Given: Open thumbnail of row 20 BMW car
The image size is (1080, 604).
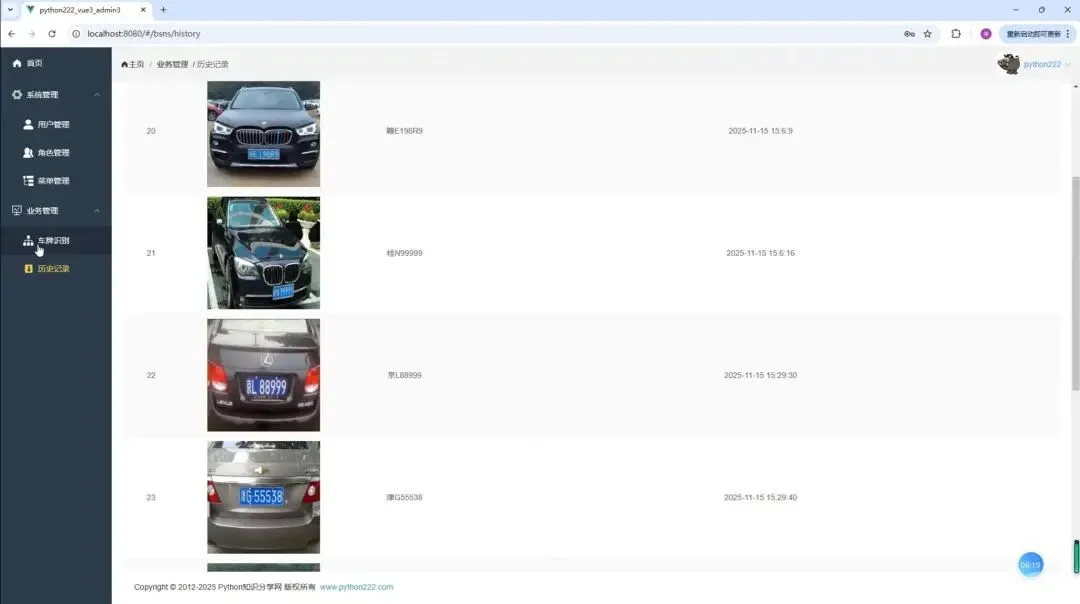Looking at the screenshot, I should (264, 134).
